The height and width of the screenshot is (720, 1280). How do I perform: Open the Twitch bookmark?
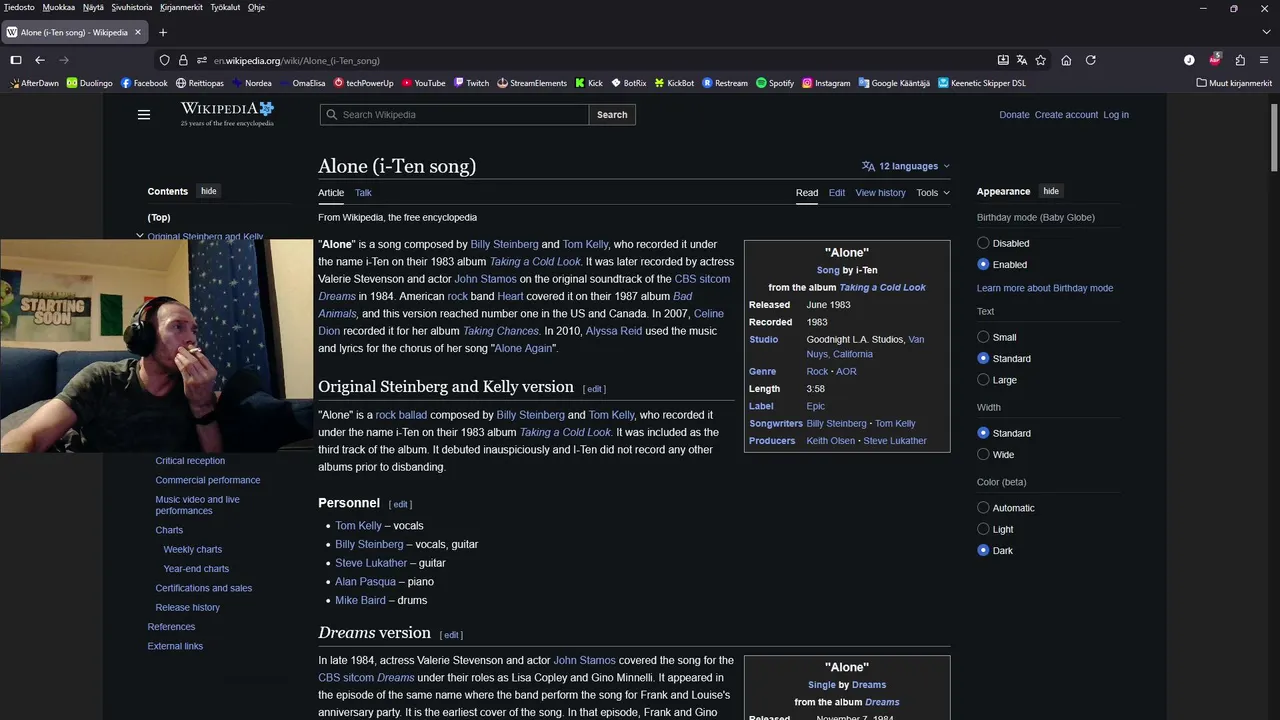(471, 83)
